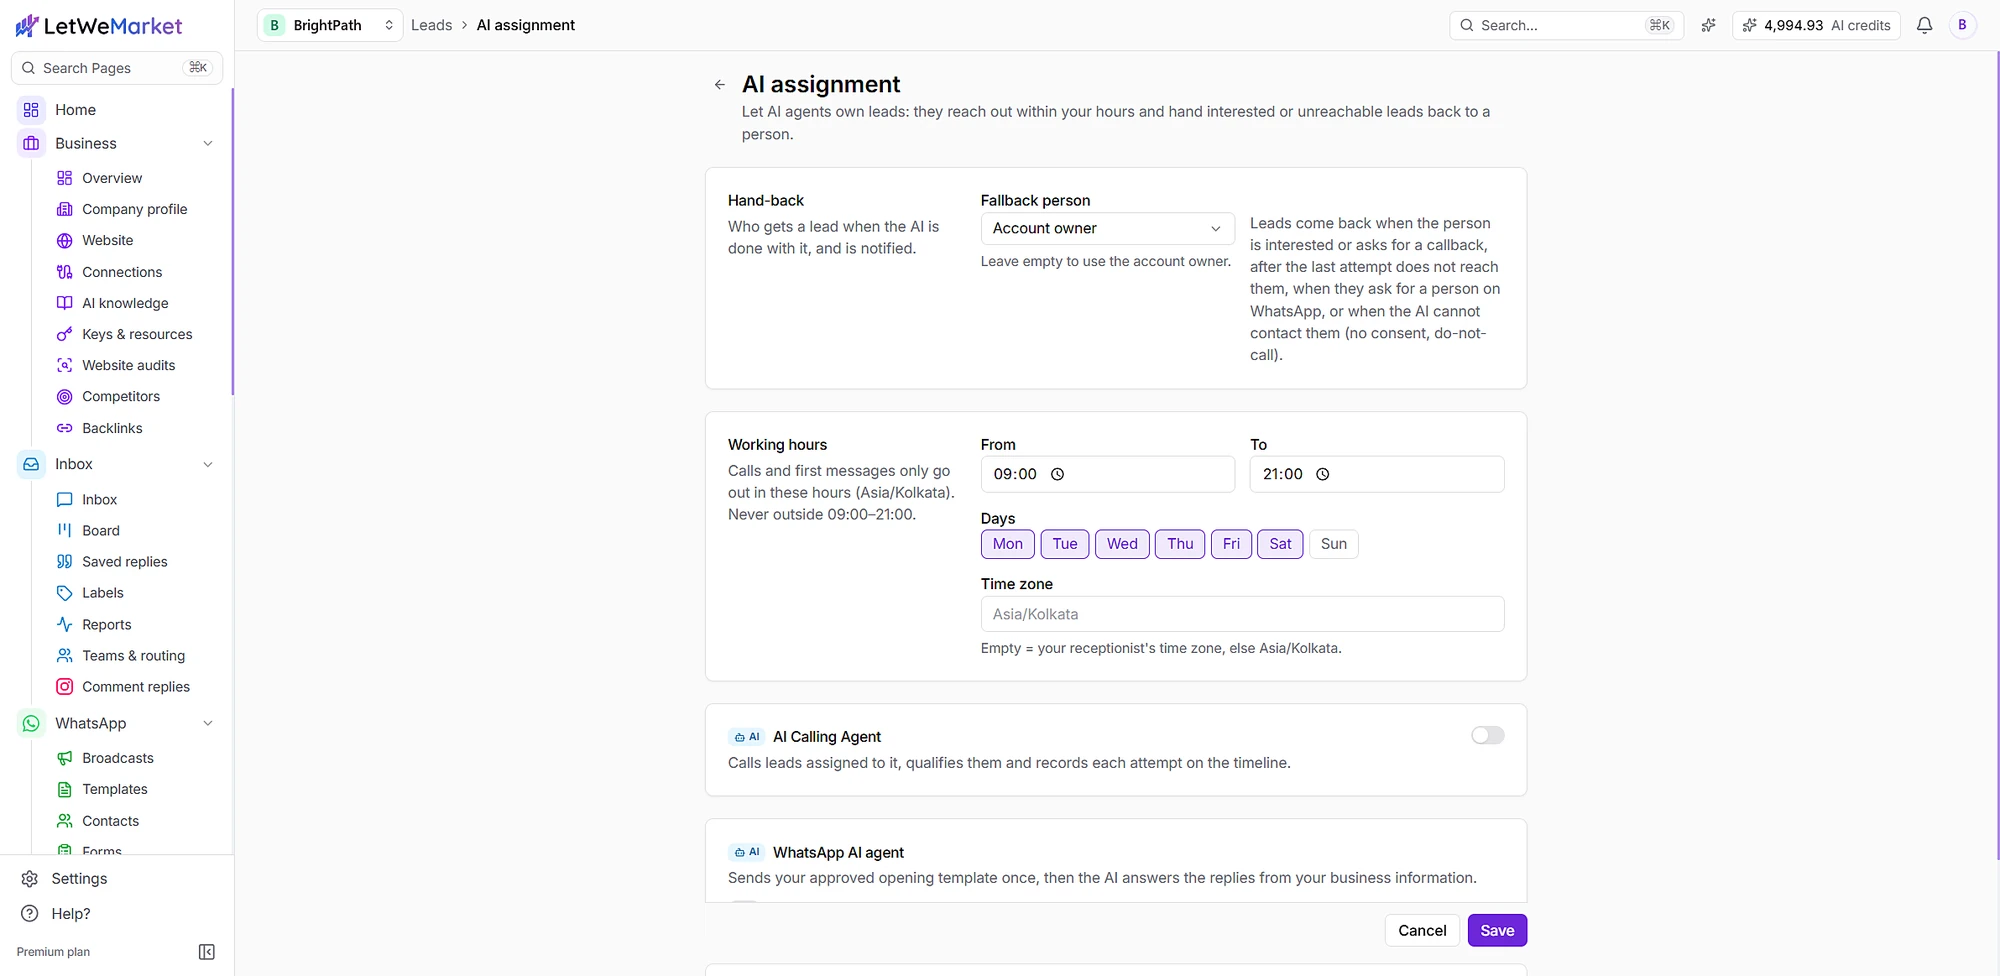This screenshot has width=2000, height=976.
Task: Go to Competitors page
Action: tap(121, 396)
